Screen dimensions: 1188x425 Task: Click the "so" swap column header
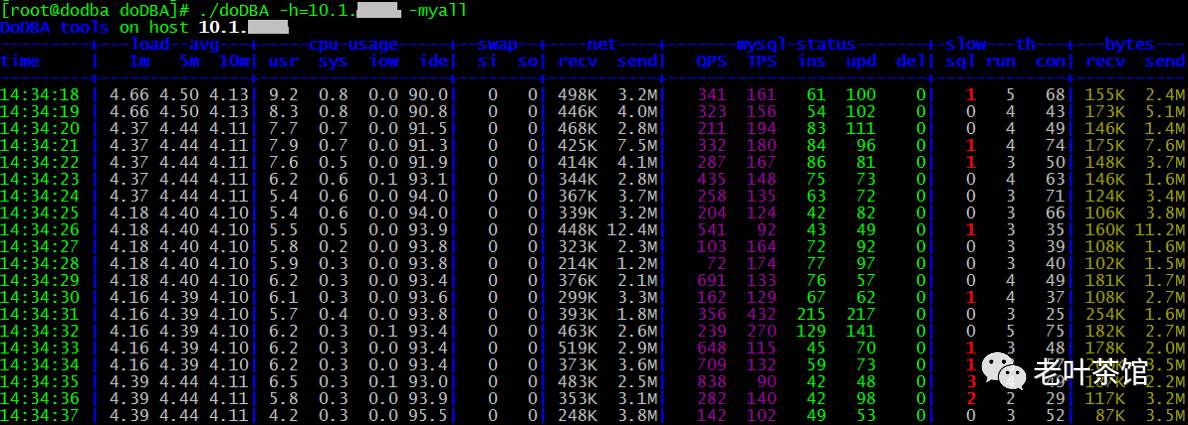point(527,62)
